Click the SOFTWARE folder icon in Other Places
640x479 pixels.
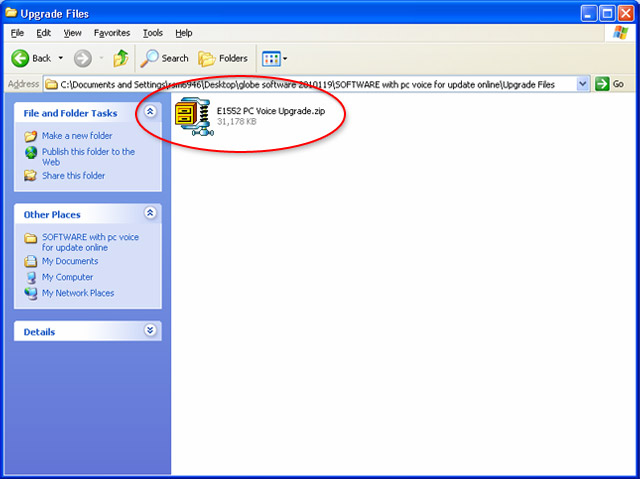click(31, 238)
